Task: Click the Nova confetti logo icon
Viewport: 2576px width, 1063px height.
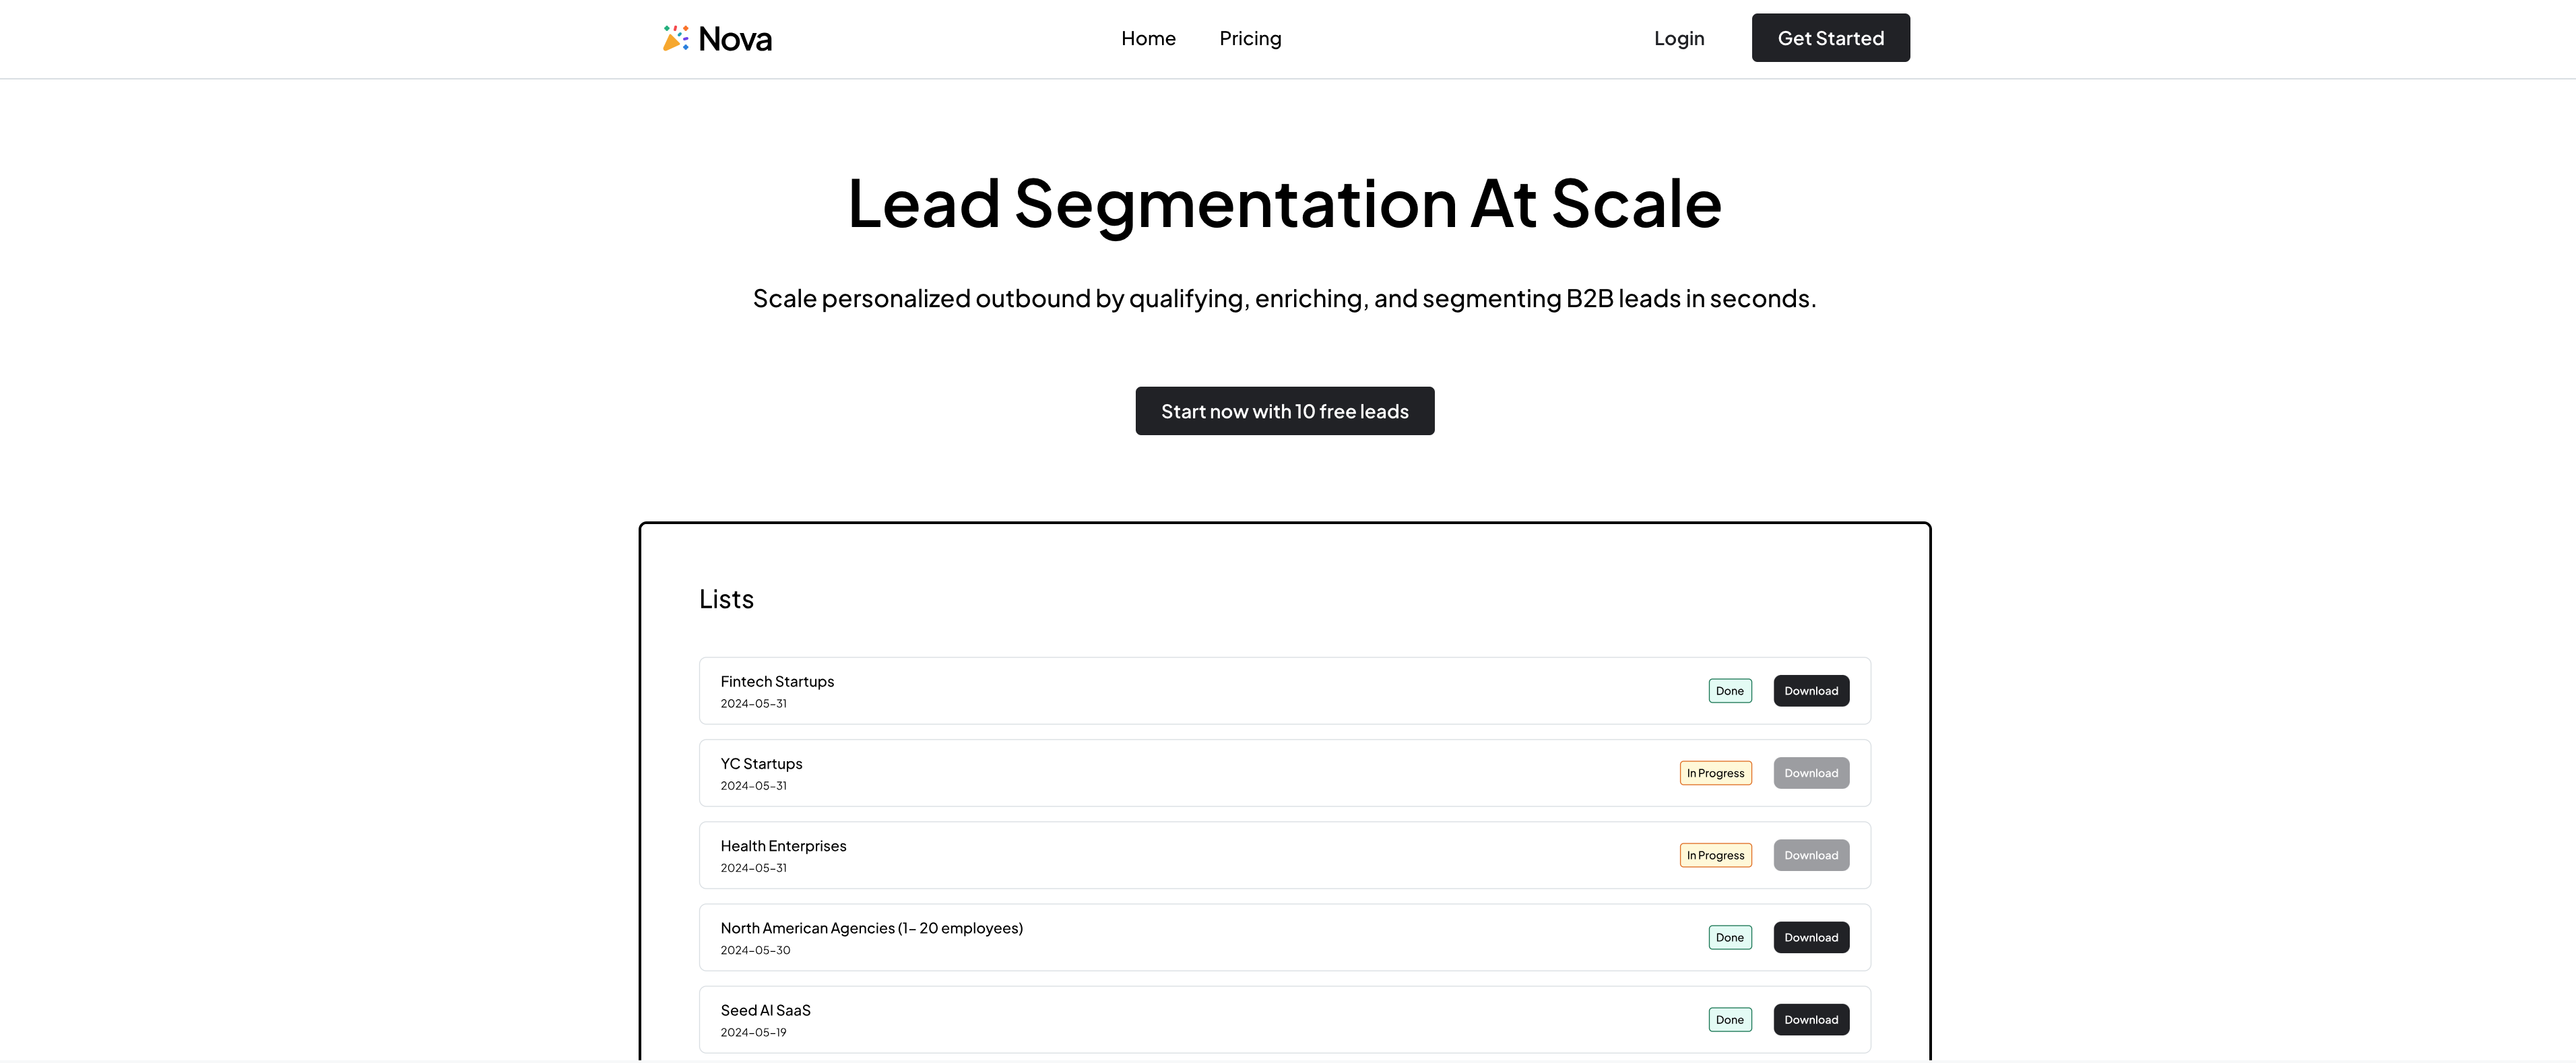Action: 675,38
